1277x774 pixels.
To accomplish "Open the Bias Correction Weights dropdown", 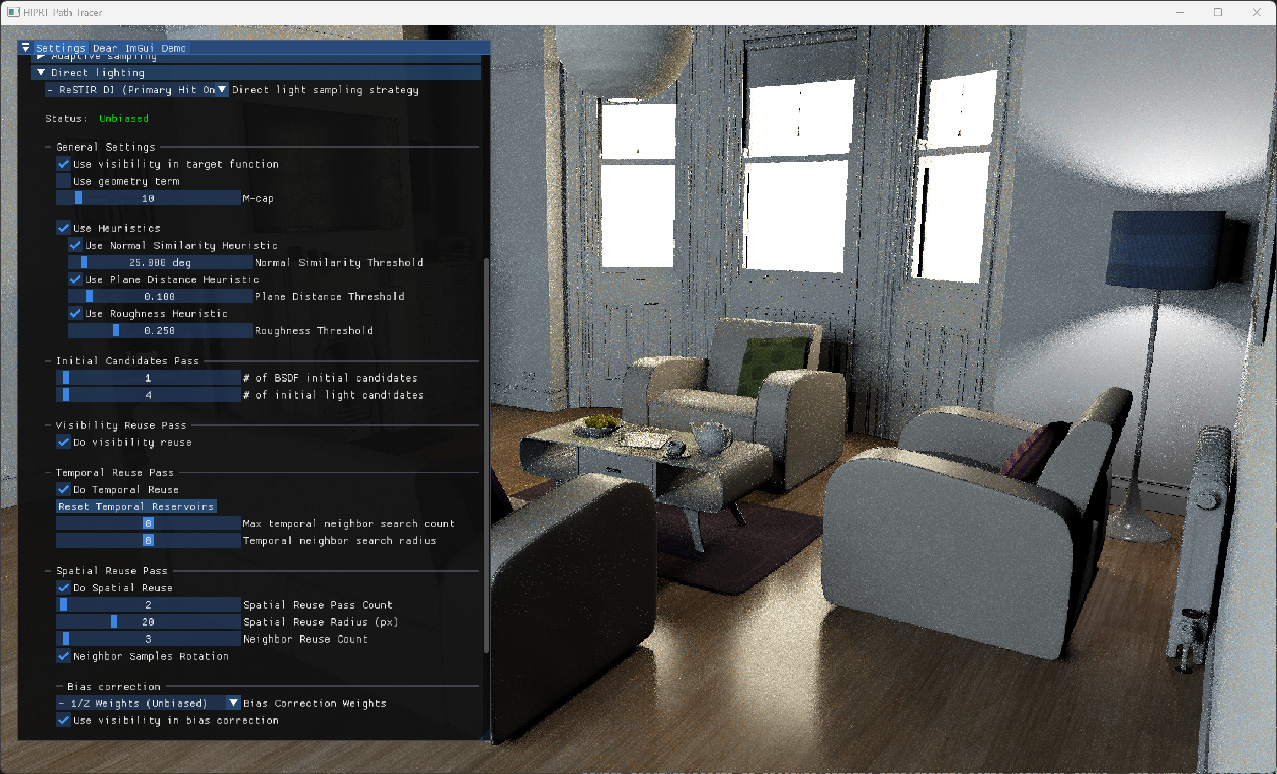I will (x=148, y=703).
